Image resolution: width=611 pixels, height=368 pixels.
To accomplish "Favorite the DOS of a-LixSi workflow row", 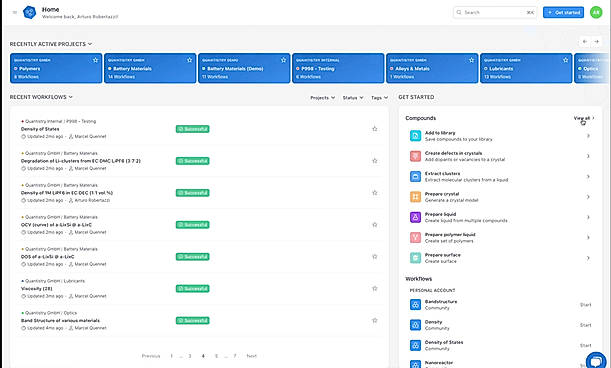I will (x=374, y=257).
